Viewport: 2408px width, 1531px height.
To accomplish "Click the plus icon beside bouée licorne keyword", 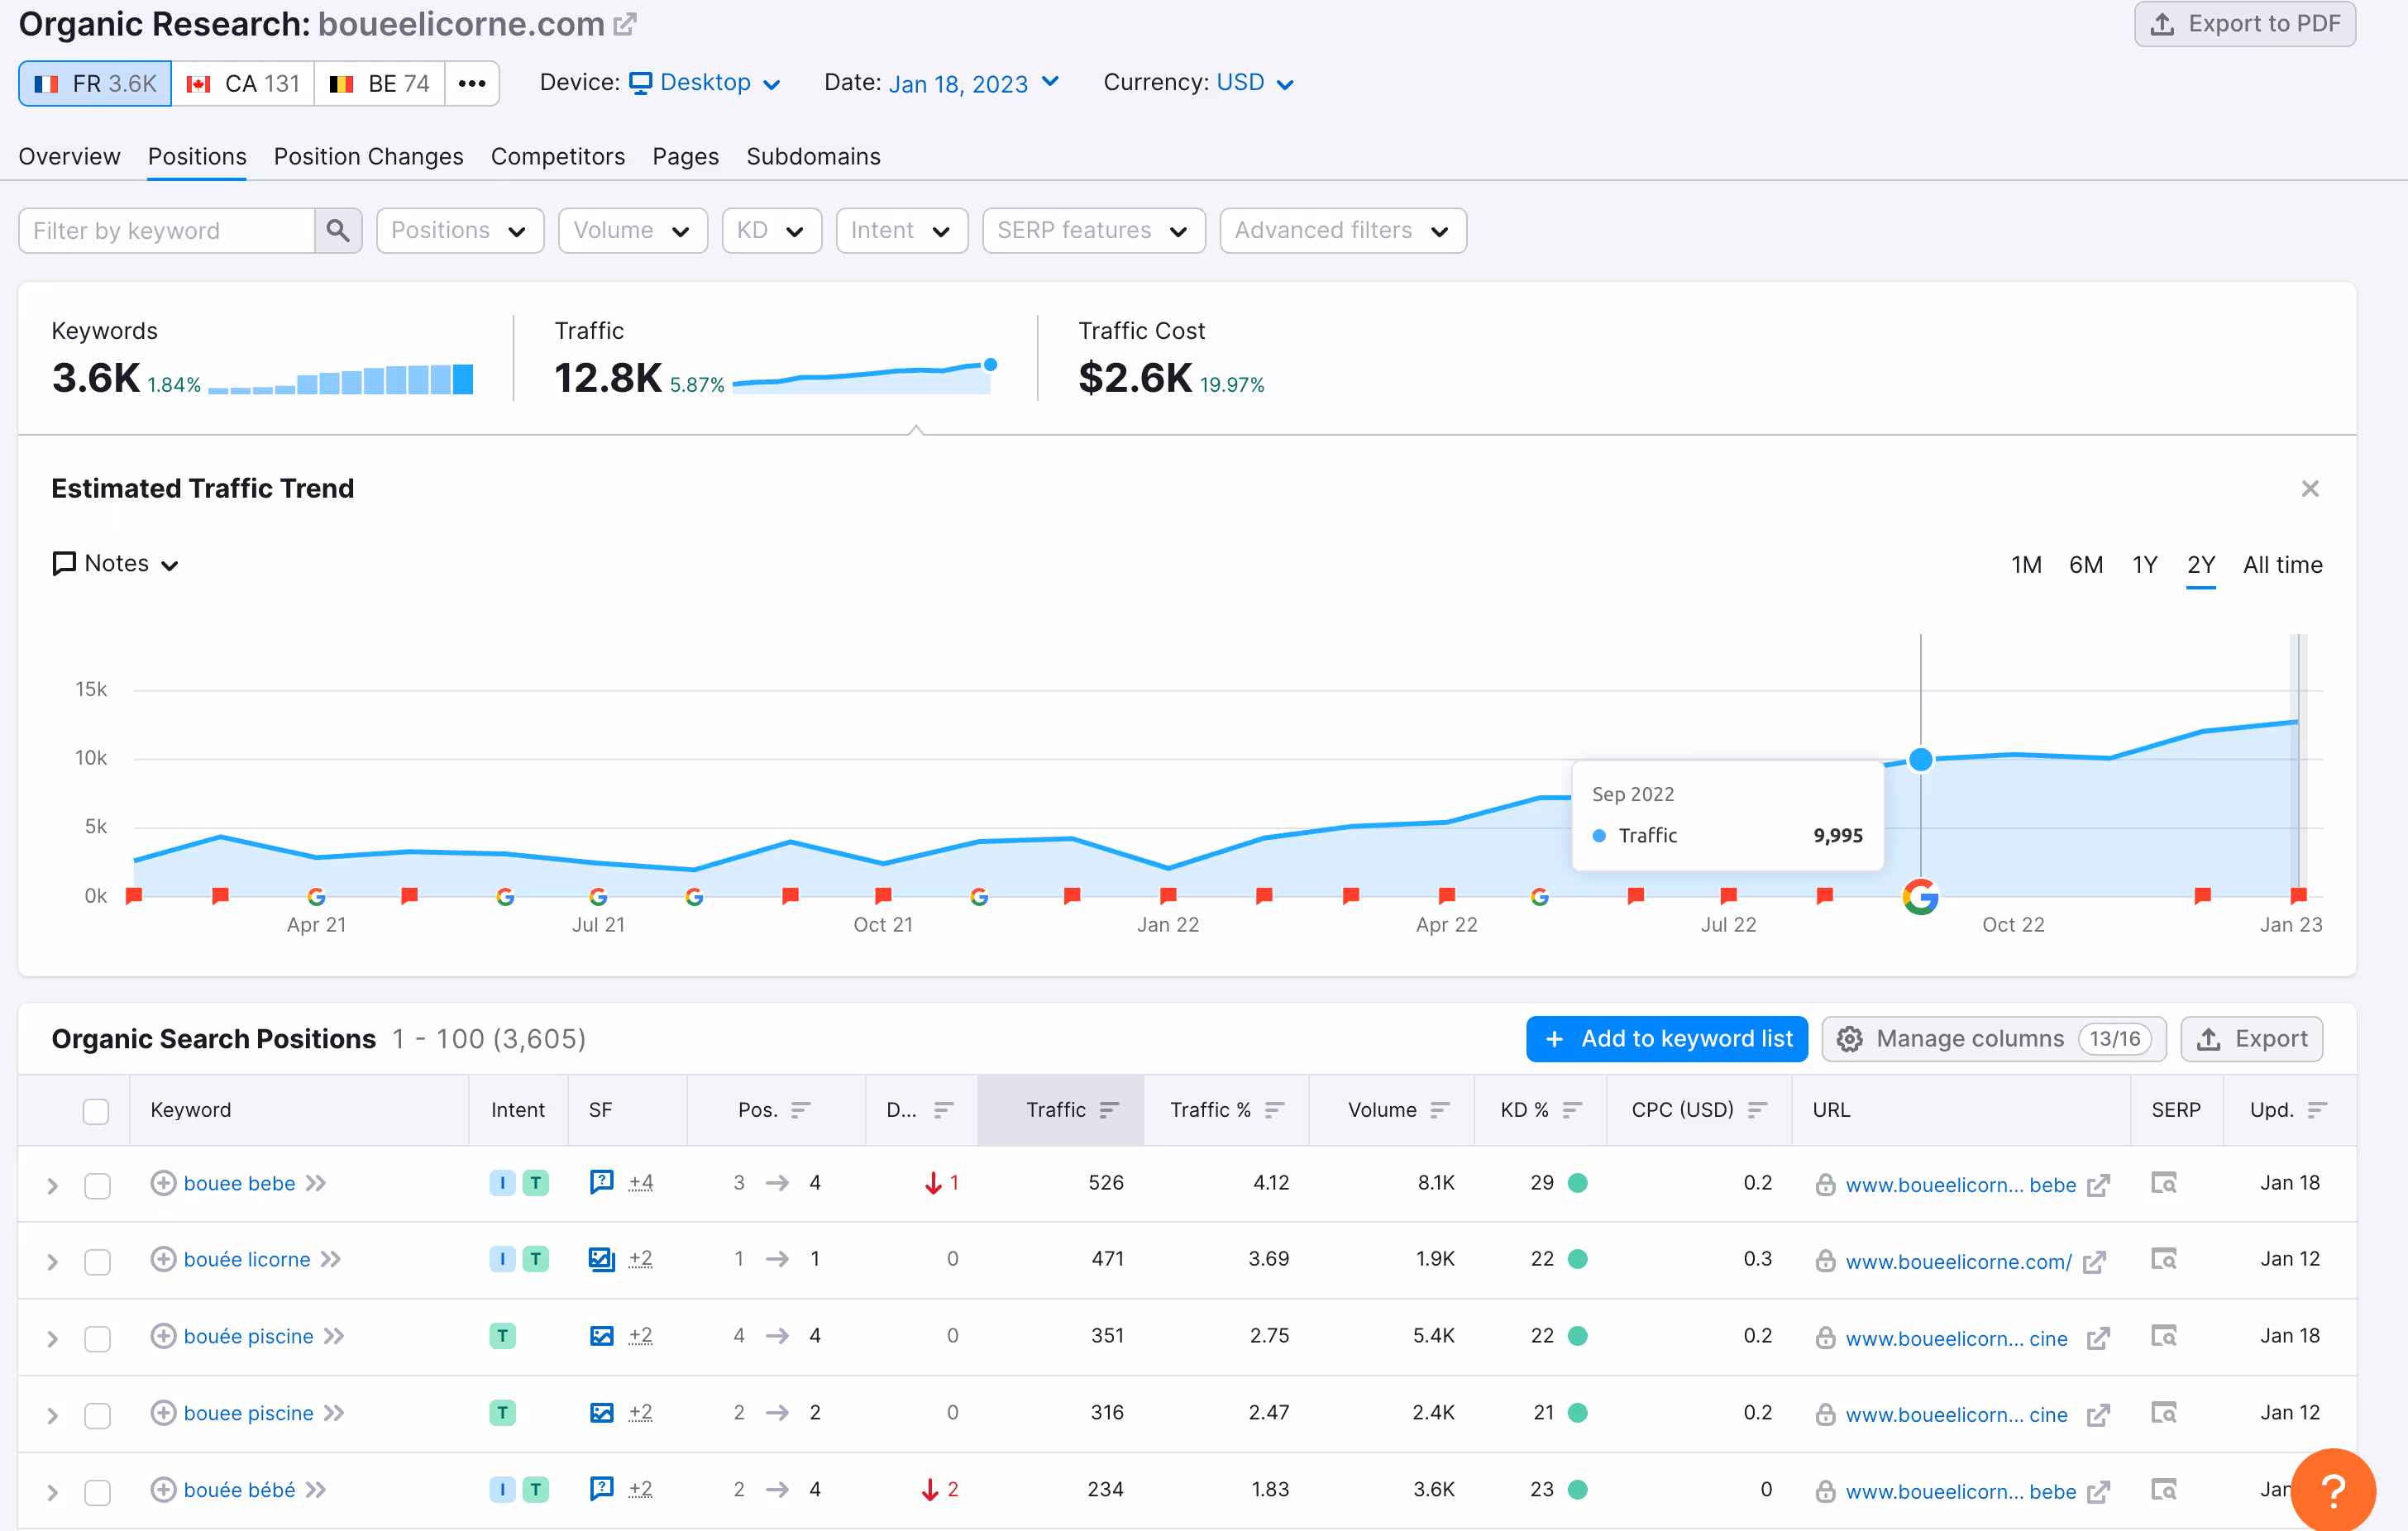I will pyautogui.click(x=163, y=1259).
